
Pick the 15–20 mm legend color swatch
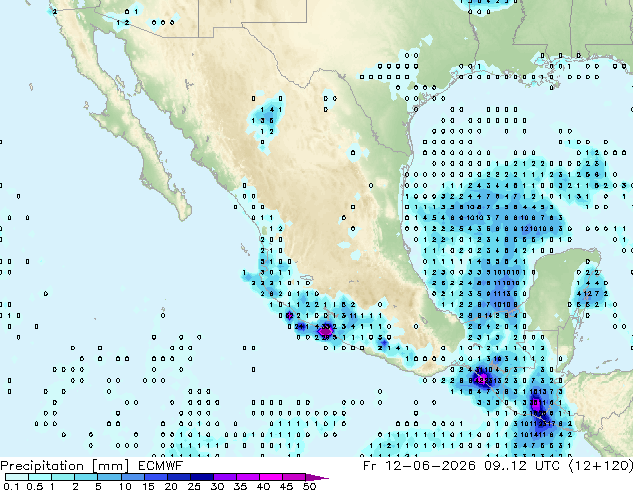coord(155,477)
